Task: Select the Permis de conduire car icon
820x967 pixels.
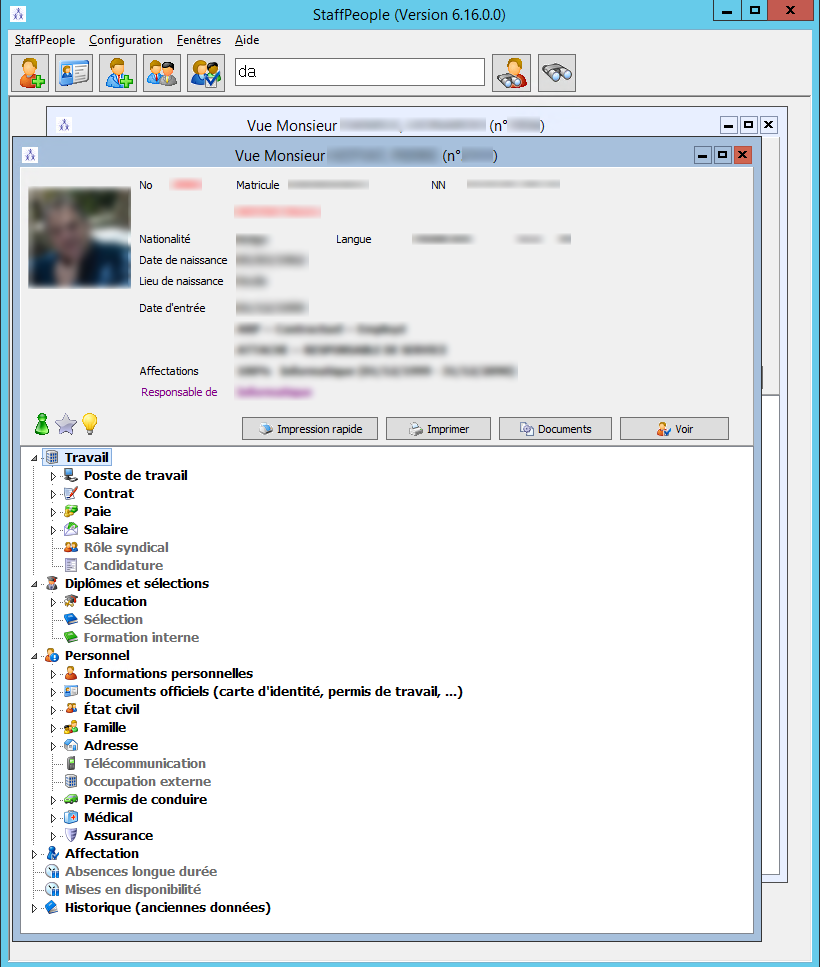Action: click(71, 799)
